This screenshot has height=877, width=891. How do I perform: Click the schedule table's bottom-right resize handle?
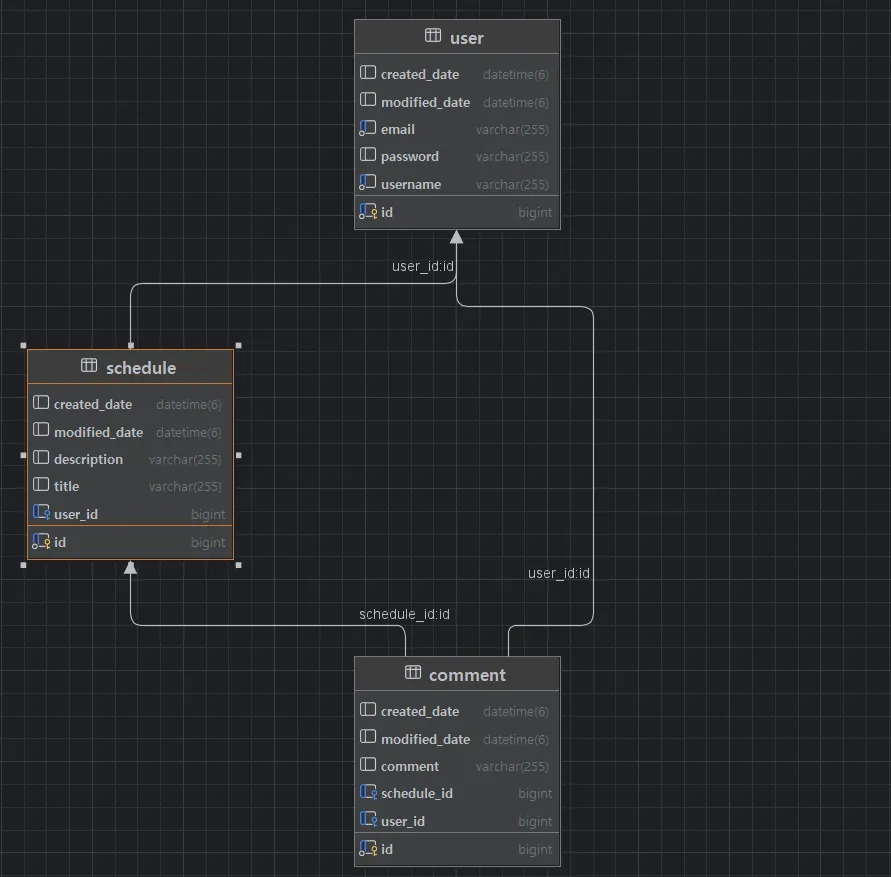point(238,565)
